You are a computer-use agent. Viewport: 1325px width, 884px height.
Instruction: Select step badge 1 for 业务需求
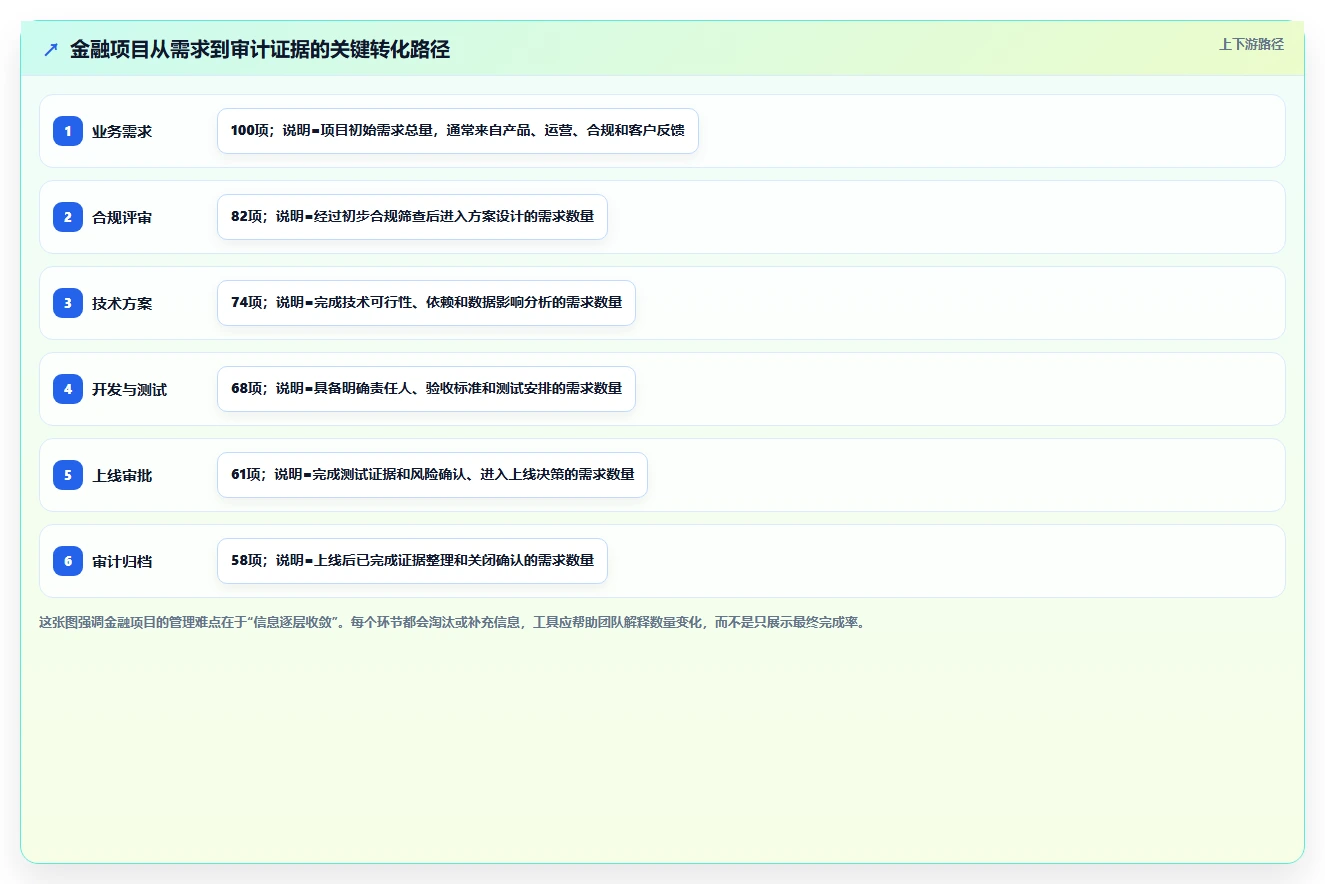pyautogui.click(x=68, y=131)
